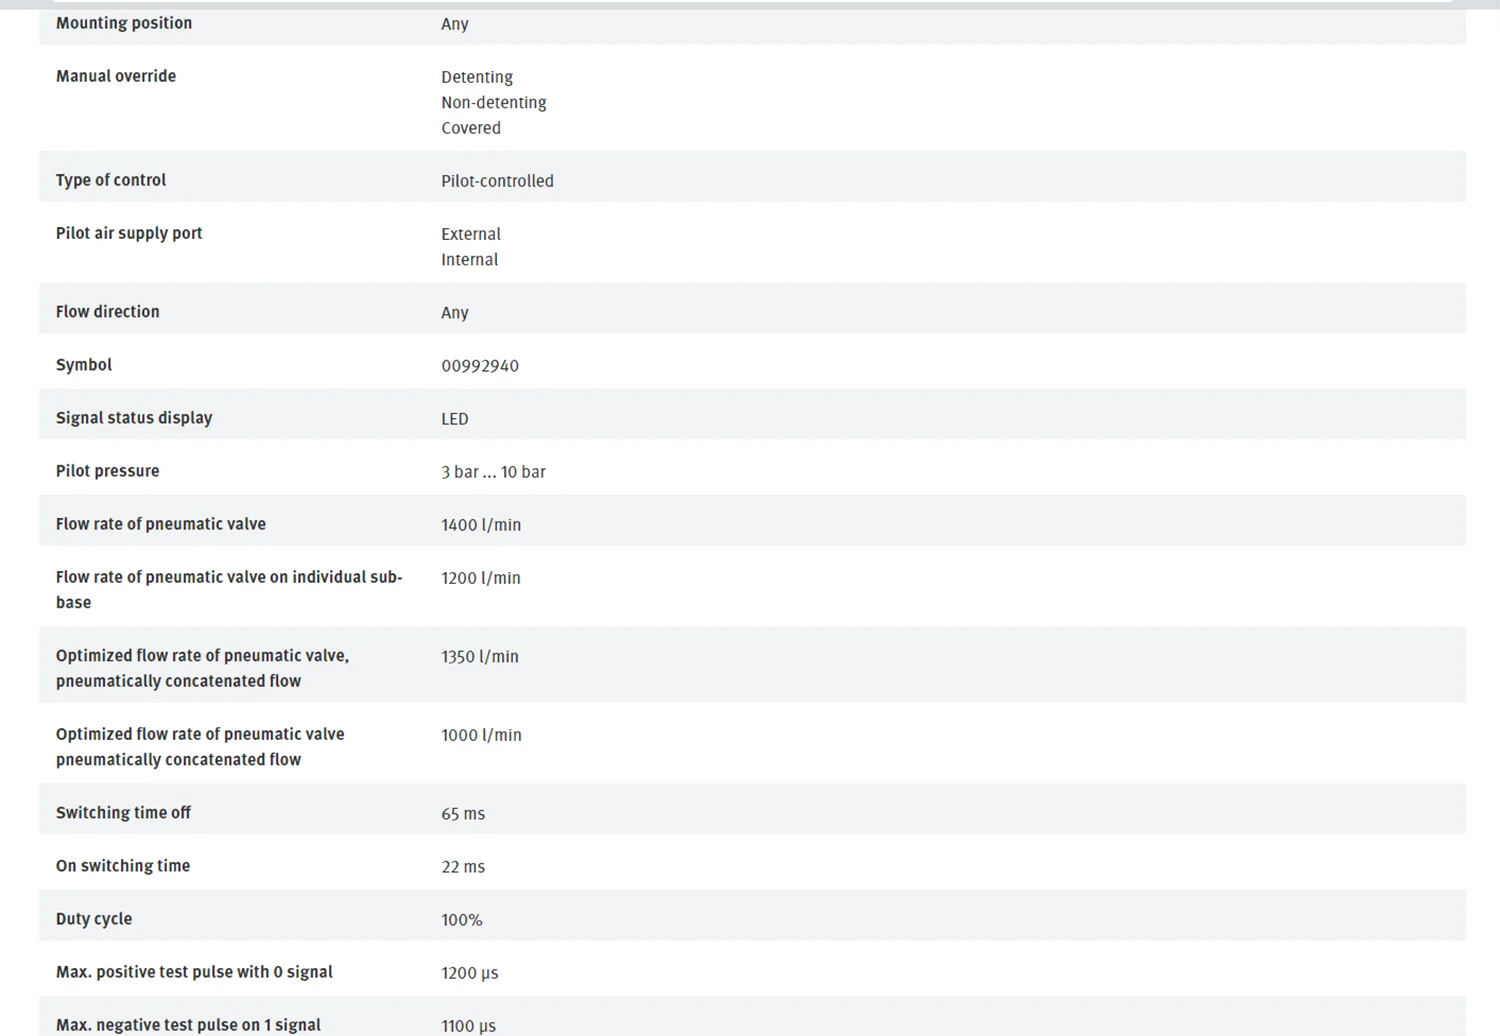This screenshot has width=1500, height=1036.
Task: Click the 1350 l/min value
Action: [480, 657]
